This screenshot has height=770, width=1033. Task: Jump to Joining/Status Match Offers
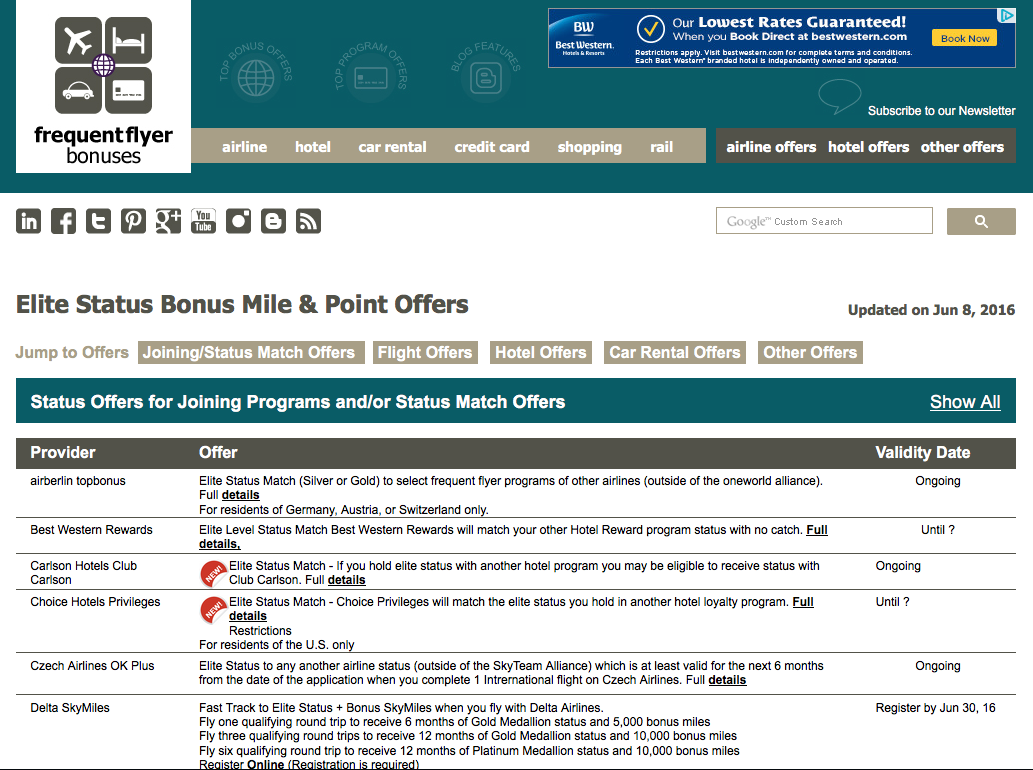coord(249,352)
